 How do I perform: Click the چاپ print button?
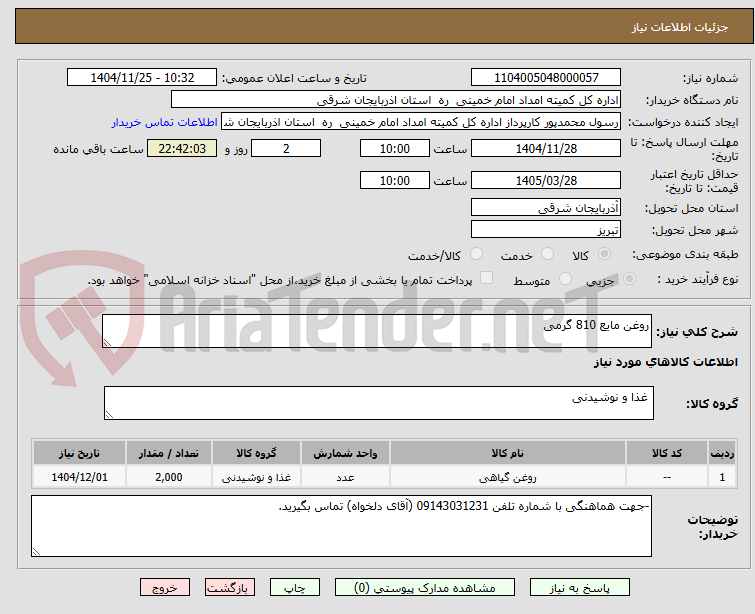(295, 588)
